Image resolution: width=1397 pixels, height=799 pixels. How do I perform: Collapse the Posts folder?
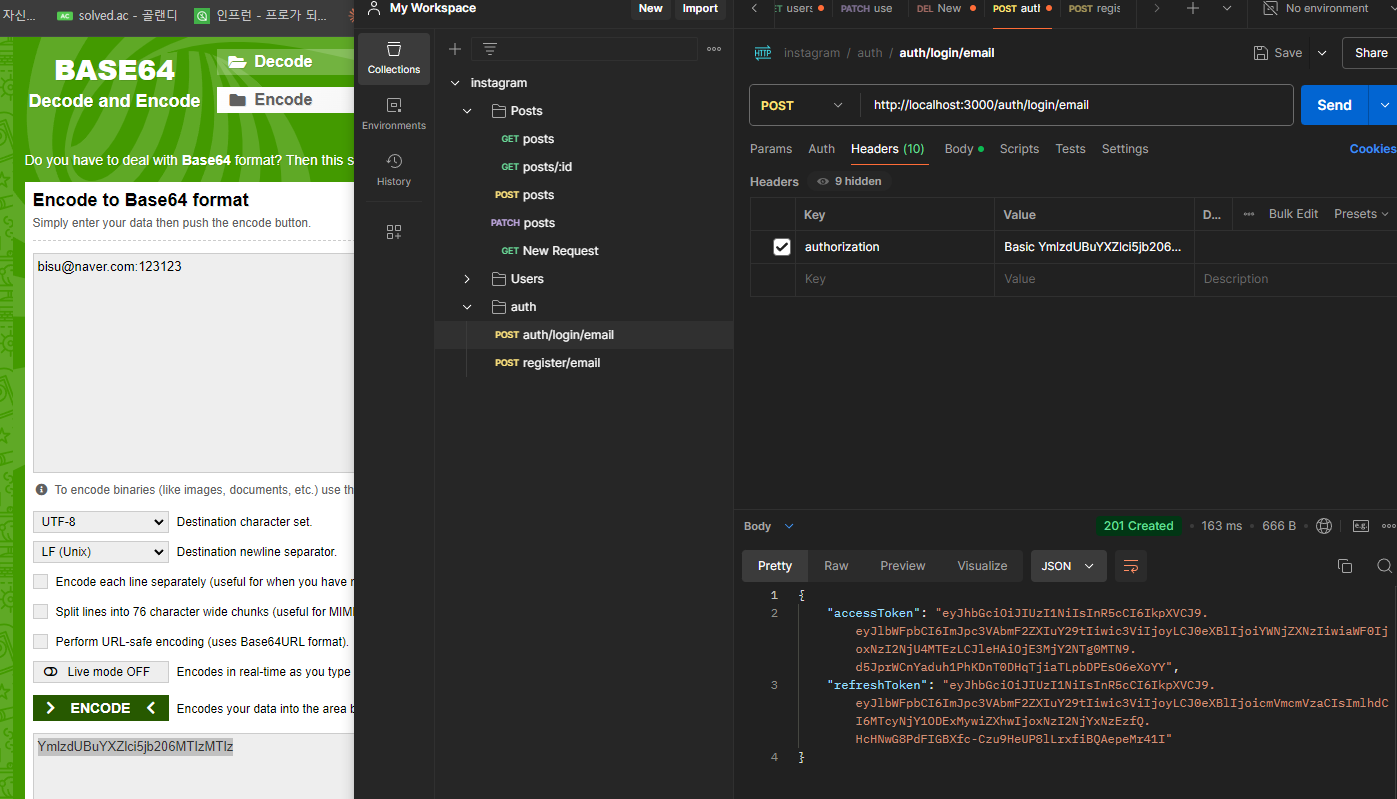tap(467, 111)
